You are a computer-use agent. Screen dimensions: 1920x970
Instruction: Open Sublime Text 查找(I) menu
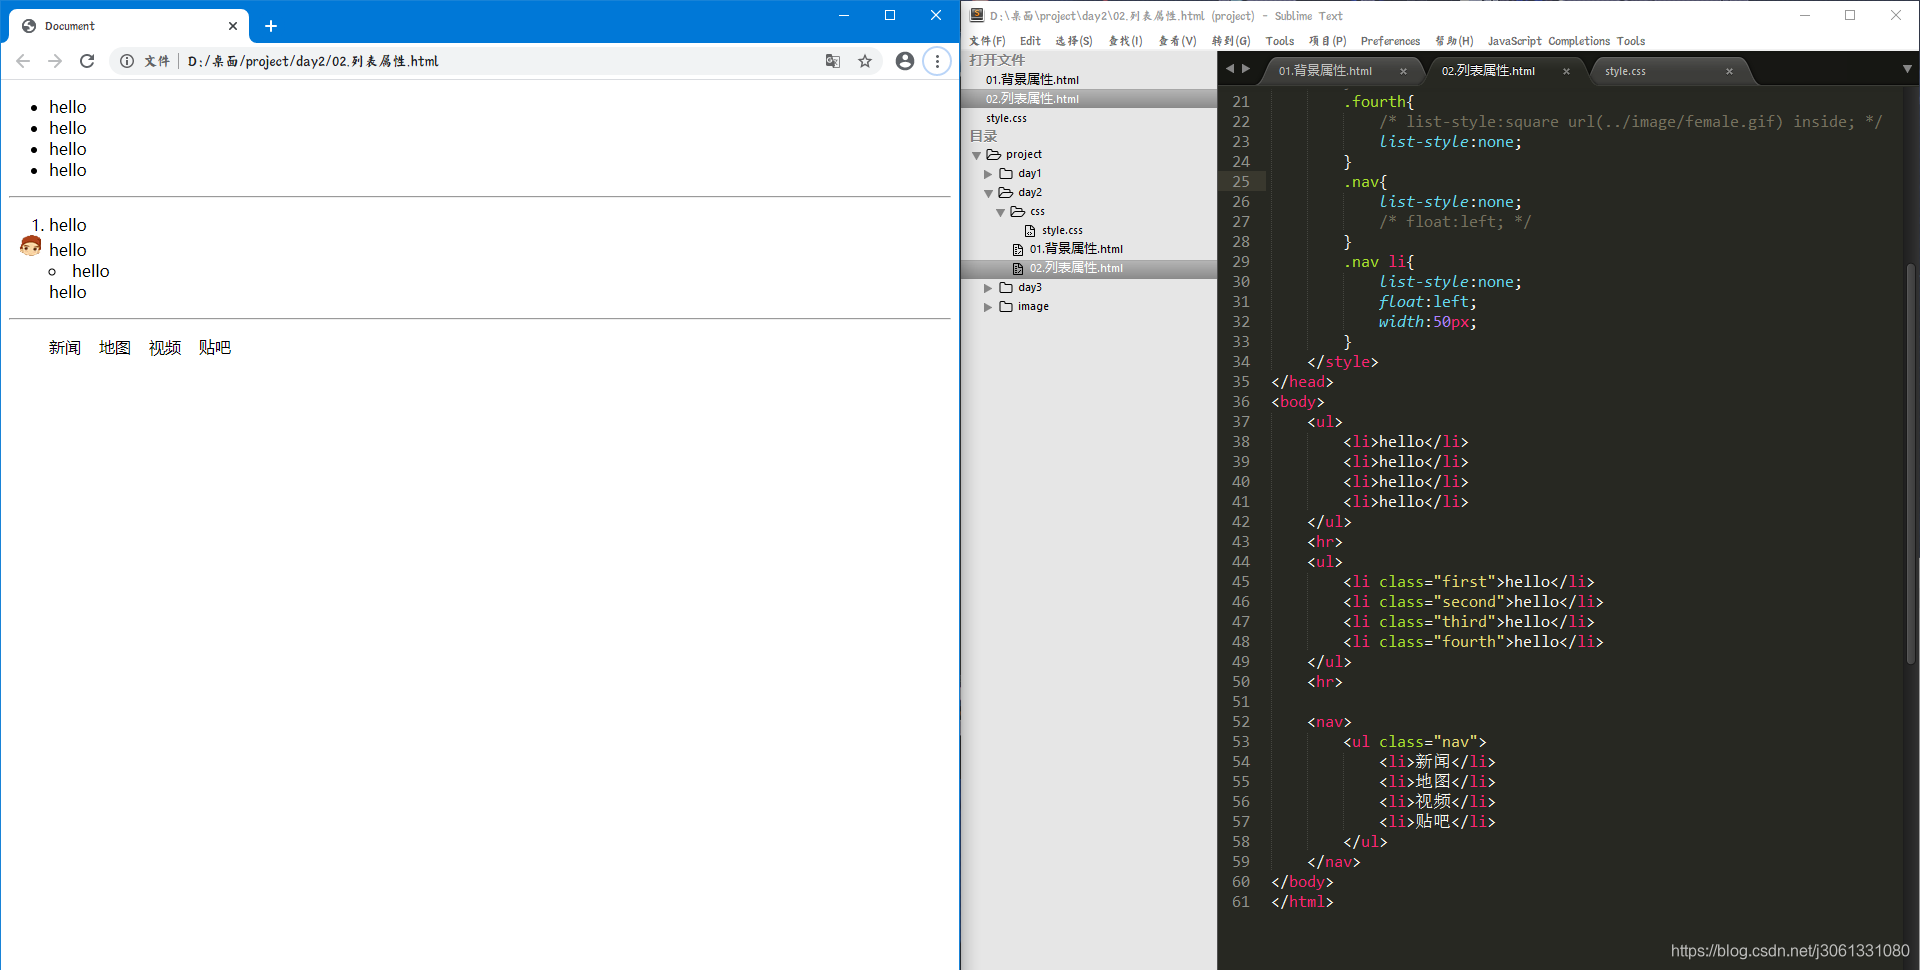click(x=1125, y=41)
